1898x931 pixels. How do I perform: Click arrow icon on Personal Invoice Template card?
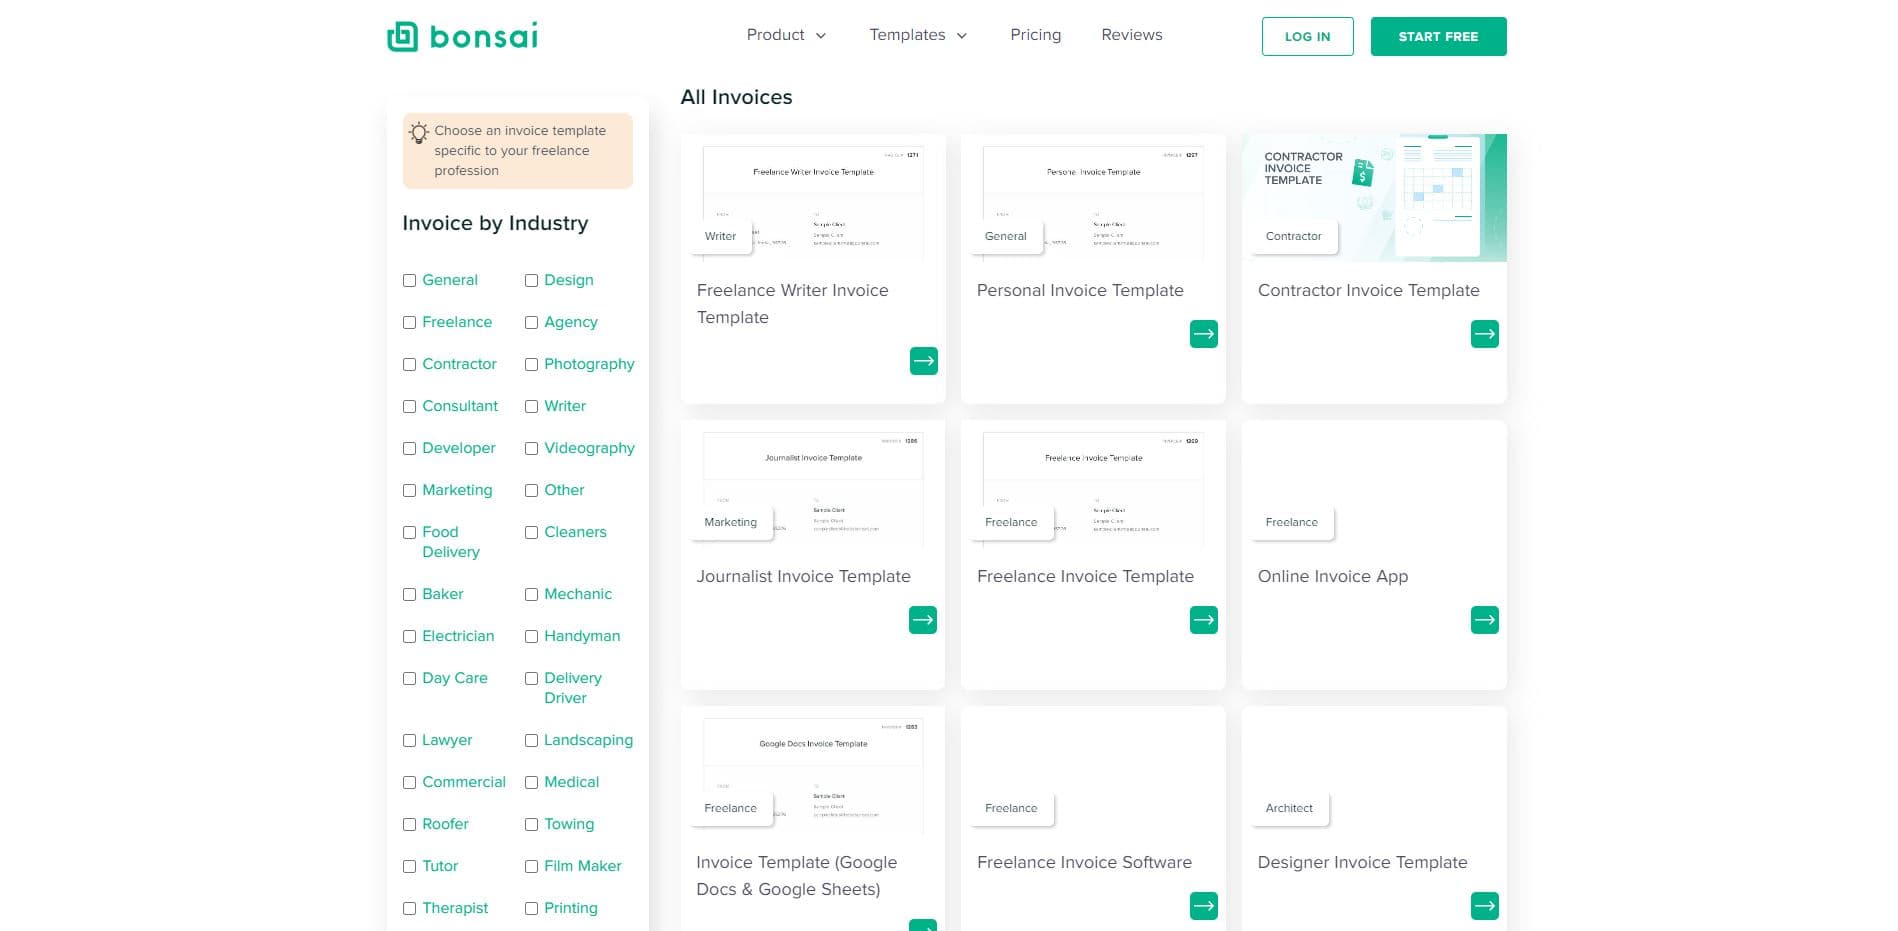[1203, 334]
